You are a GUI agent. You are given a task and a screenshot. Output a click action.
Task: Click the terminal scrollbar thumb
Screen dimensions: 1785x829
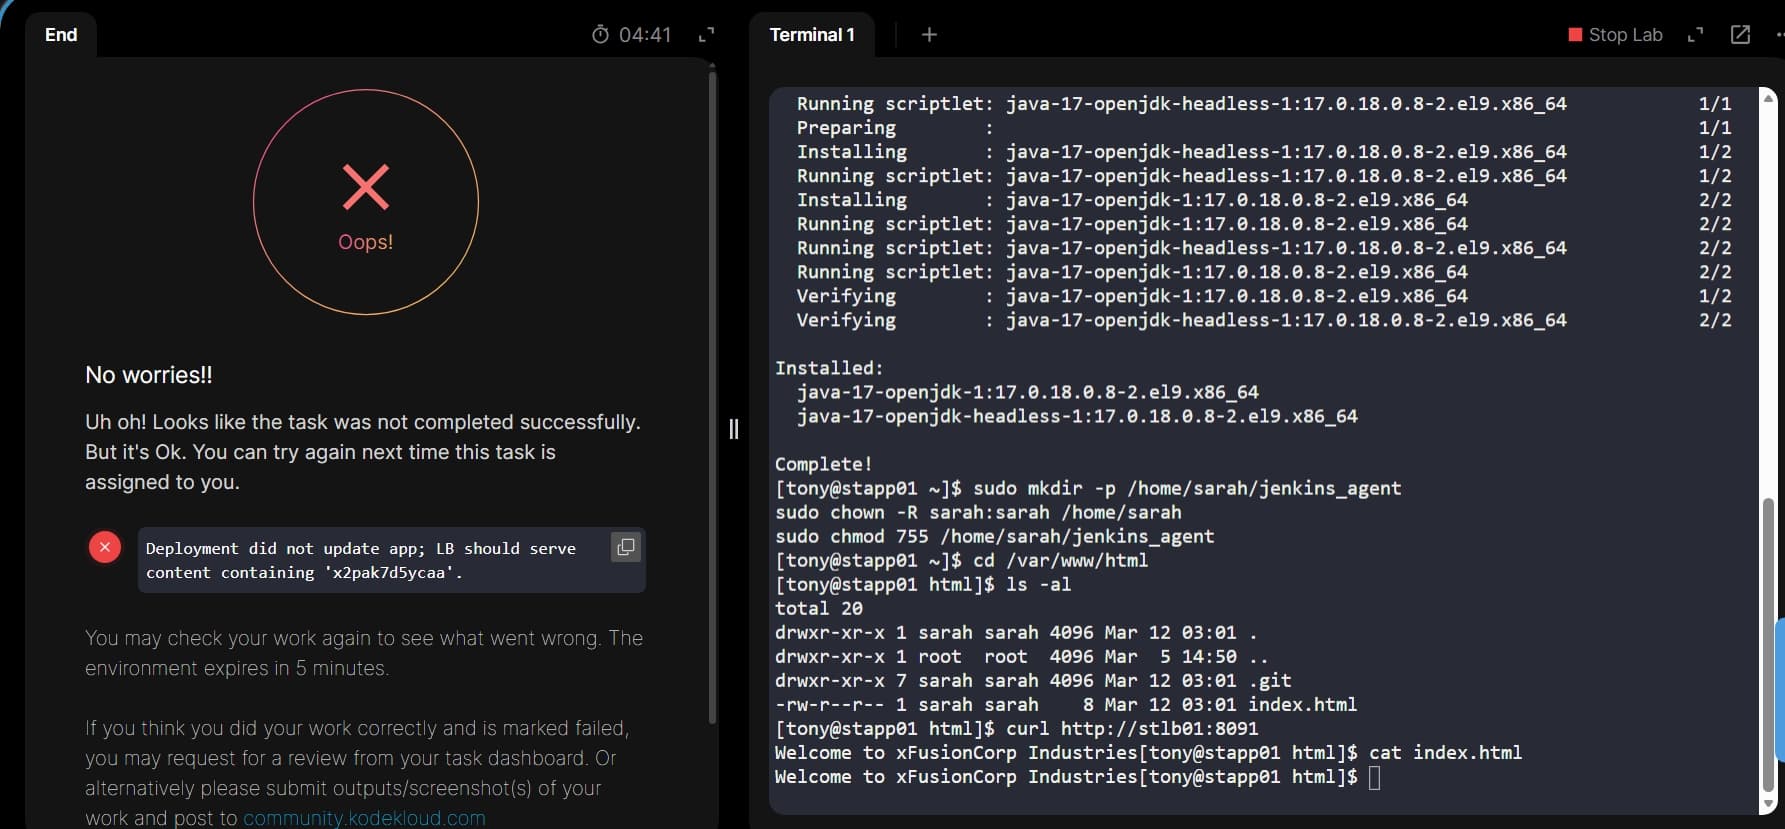tap(1768, 640)
